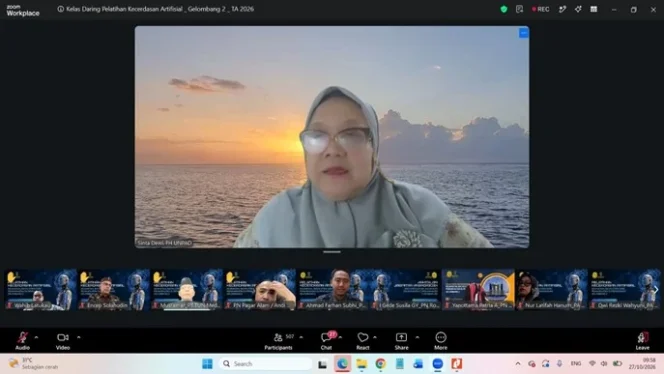Click the ENG language indicator

[x=576, y=363]
